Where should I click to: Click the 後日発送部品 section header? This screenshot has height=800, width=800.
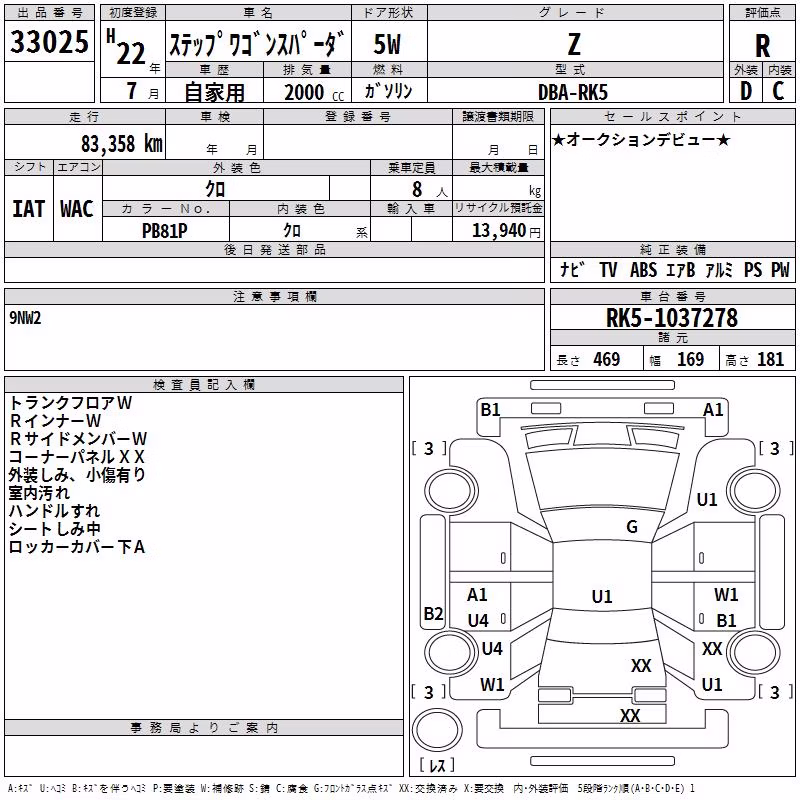(274, 249)
